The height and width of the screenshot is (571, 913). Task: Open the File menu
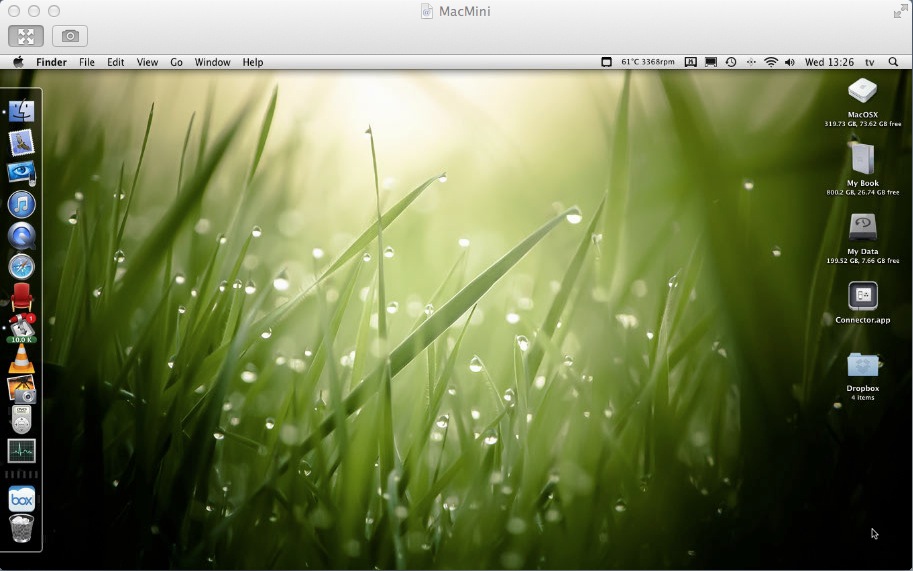[x=87, y=62]
